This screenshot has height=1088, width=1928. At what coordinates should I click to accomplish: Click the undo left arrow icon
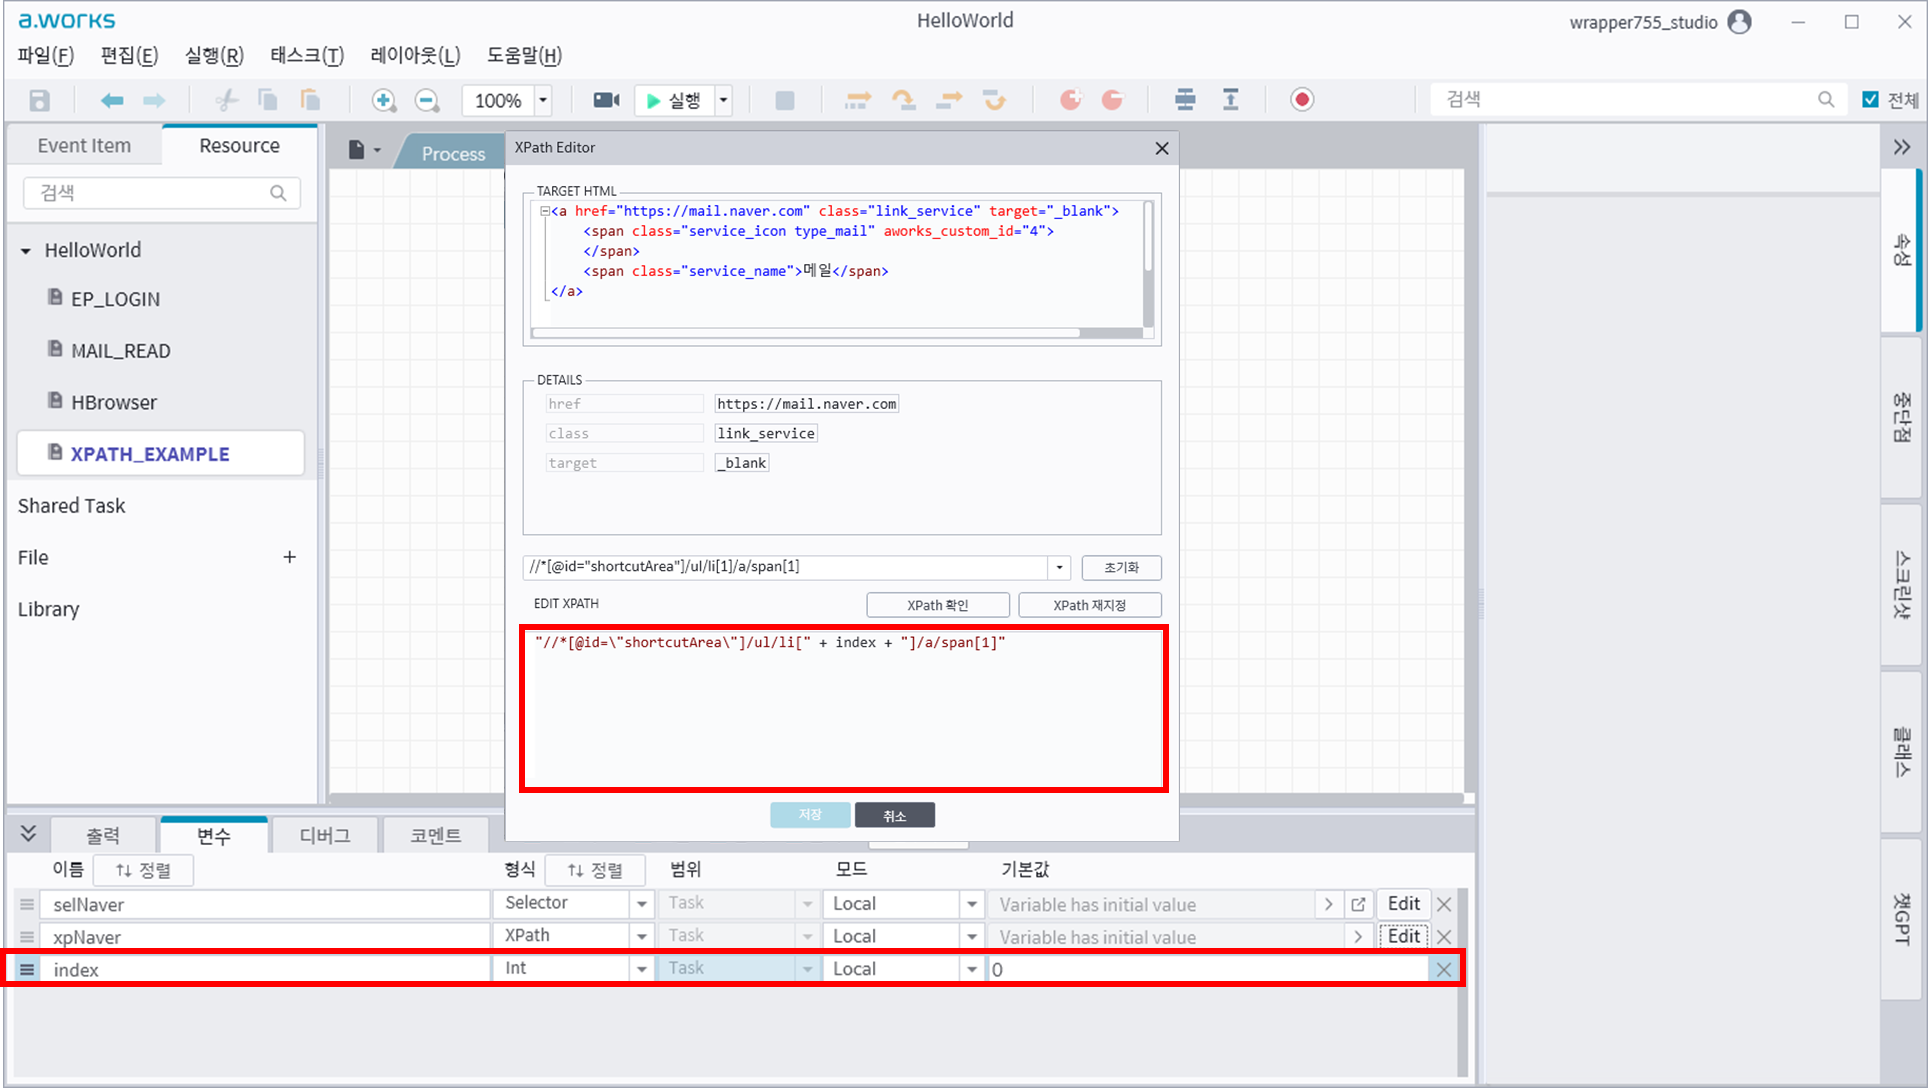112,100
